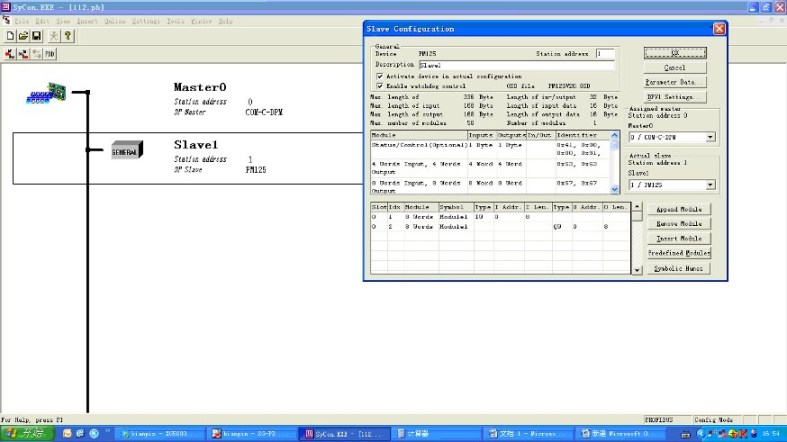This screenshot has height=442, width=787.
Task: Click the New file toolbar icon
Action: (9, 36)
